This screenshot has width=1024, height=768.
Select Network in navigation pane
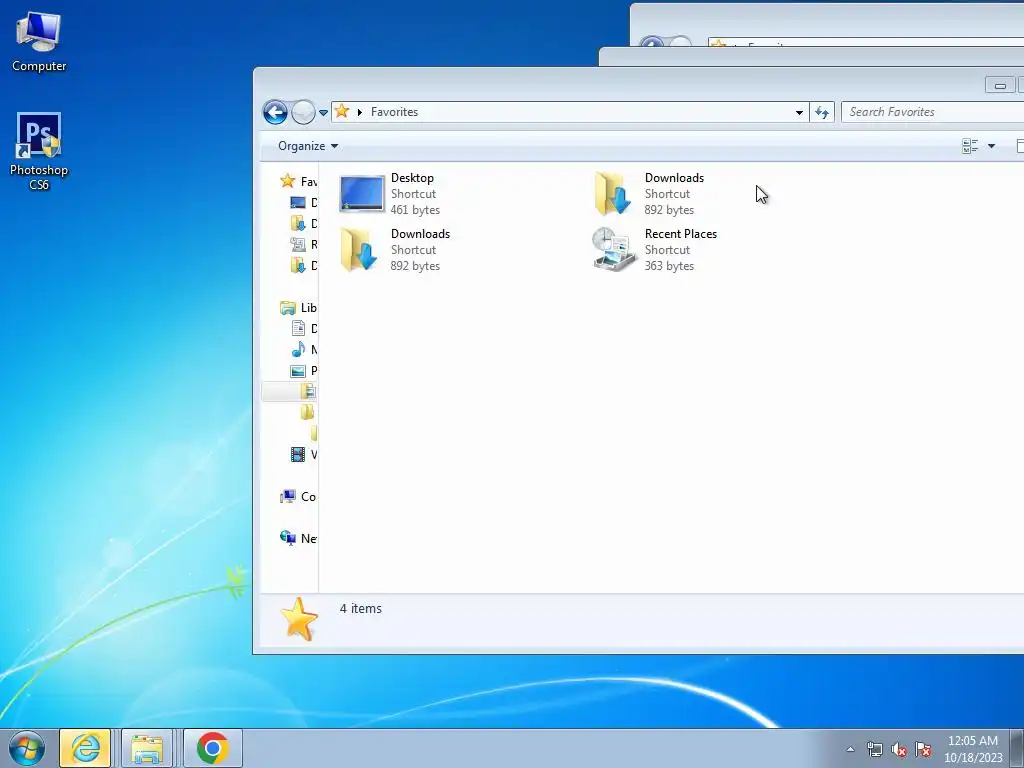(298, 538)
